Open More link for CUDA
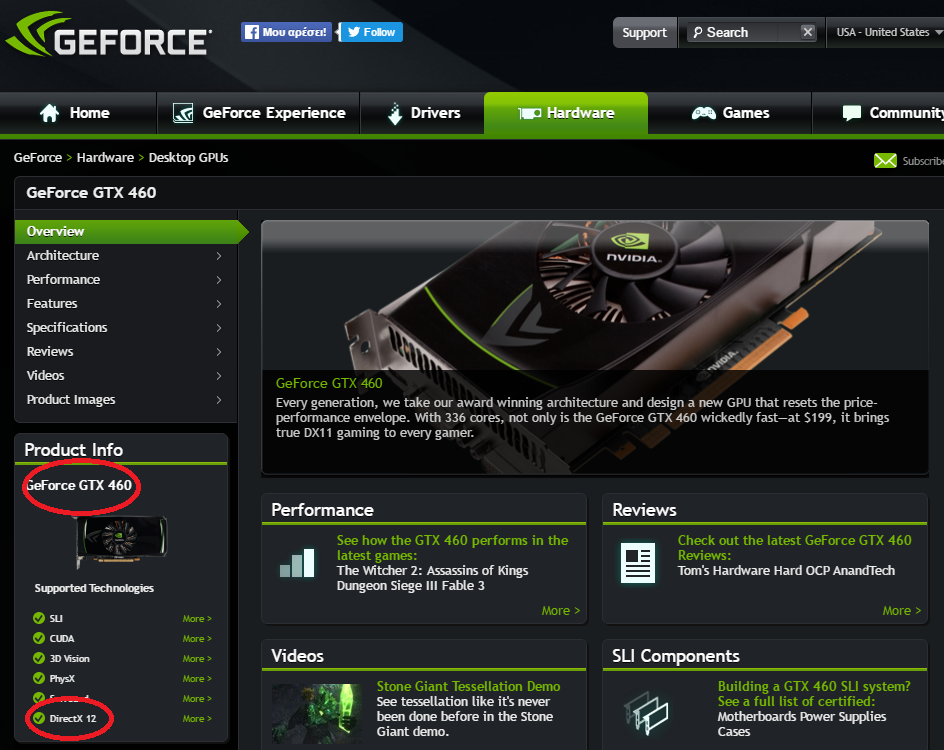The image size is (944, 750). (x=197, y=639)
